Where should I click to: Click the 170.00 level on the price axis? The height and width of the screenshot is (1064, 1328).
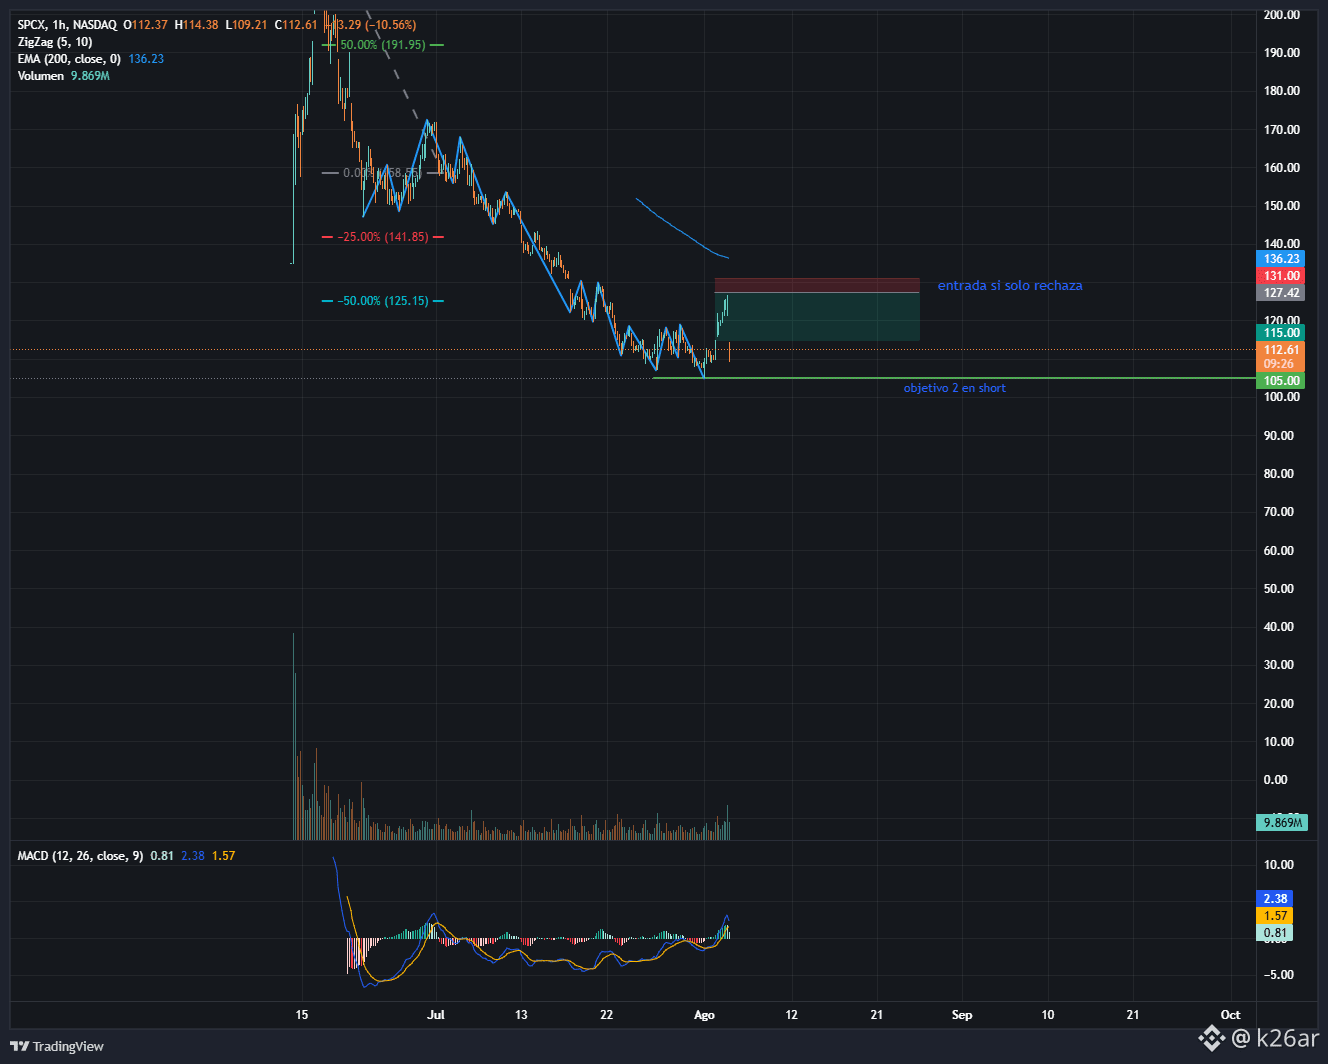click(1282, 130)
